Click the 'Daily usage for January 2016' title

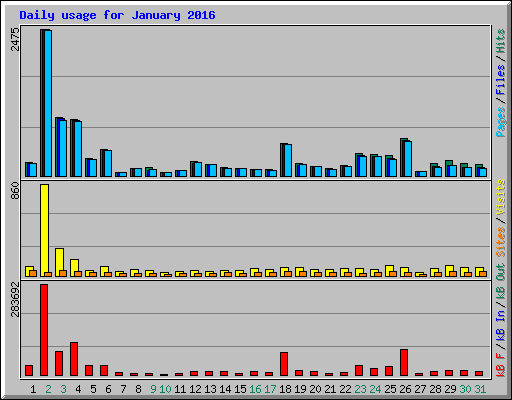(x=117, y=15)
